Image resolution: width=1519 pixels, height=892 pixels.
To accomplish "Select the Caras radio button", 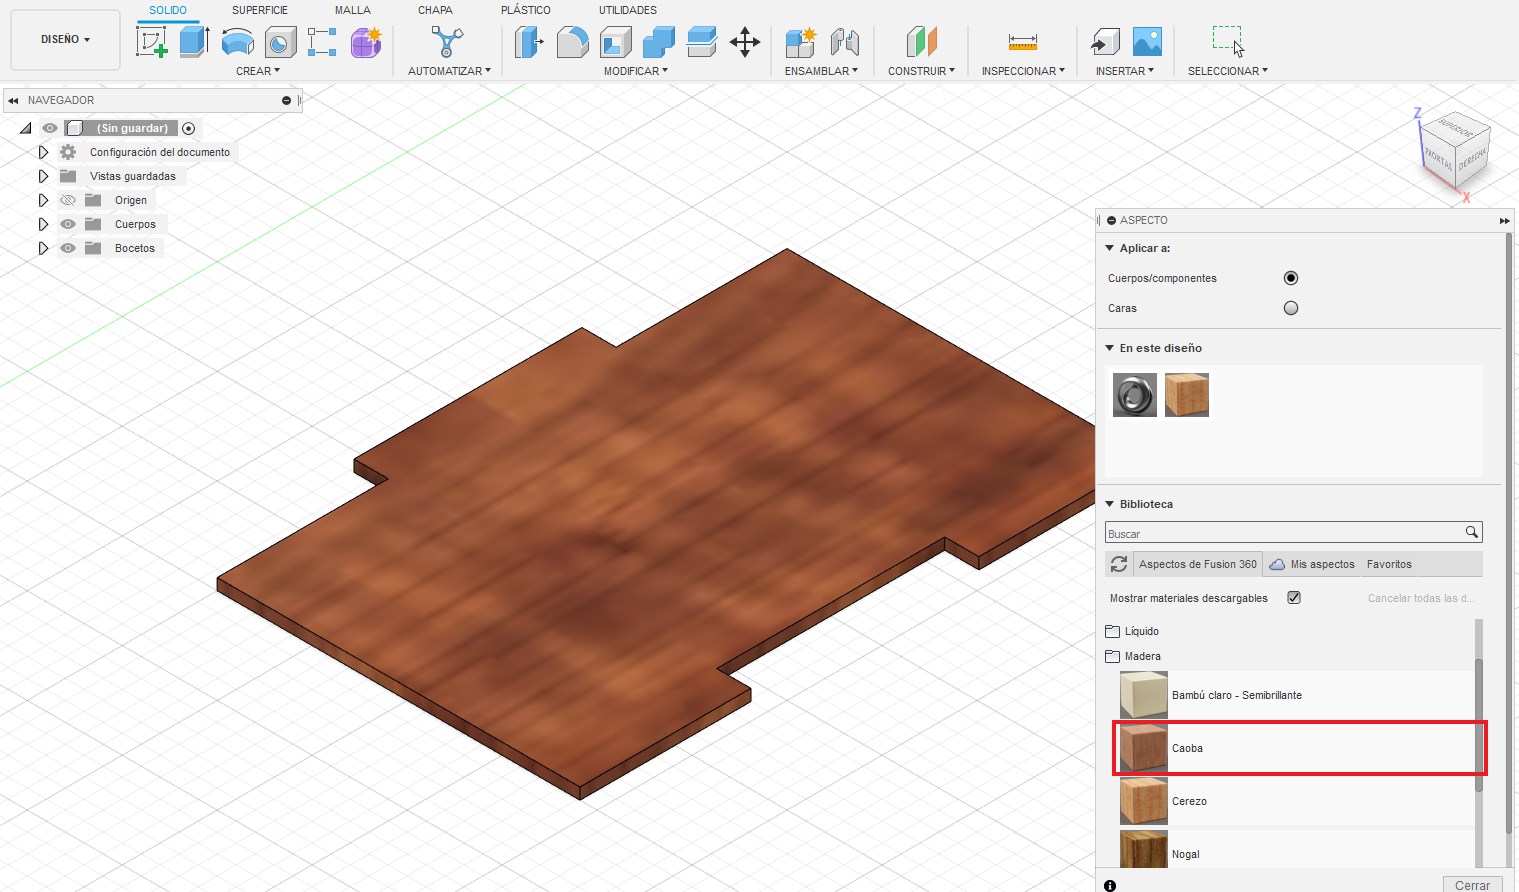I will click(x=1291, y=308).
